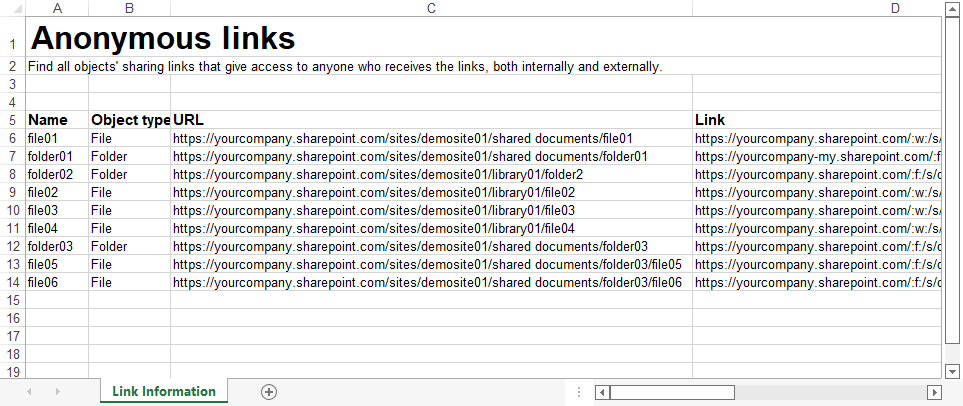963x406 pixels.
Task: Click the URL ending in library01/file04
Action: pos(432,228)
